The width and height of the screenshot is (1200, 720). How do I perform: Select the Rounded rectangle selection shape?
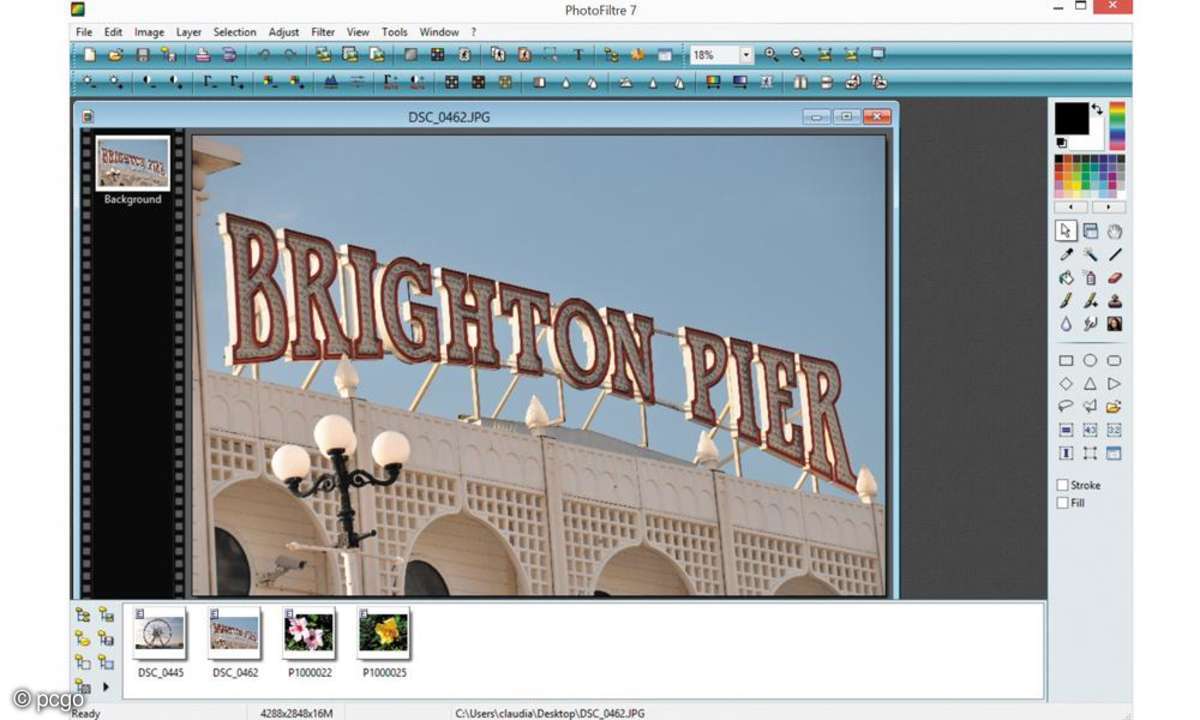click(1114, 361)
